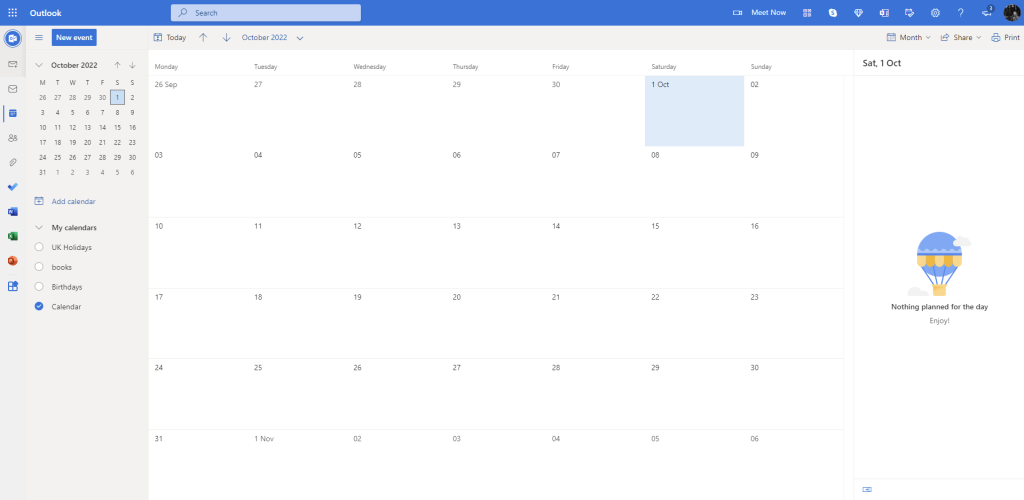Screen dimensions: 1024x500
Task: Click mini calendar previous month arrow
Action: 118,65
